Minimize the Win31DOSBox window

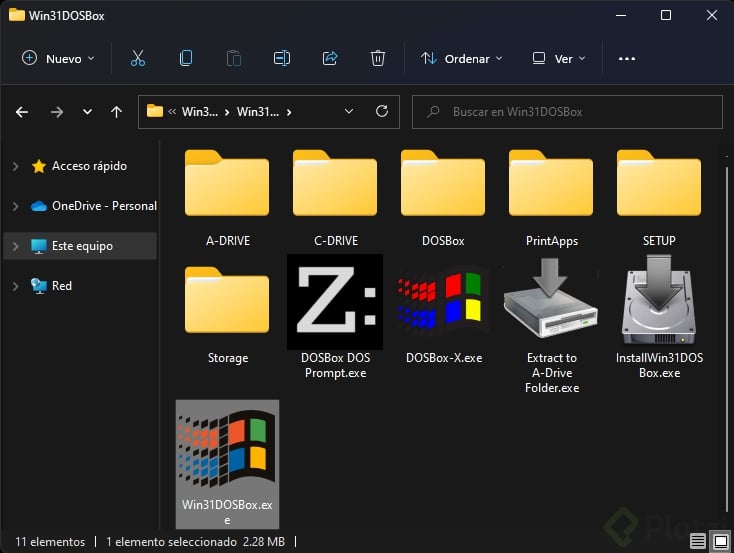coord(621,15)
